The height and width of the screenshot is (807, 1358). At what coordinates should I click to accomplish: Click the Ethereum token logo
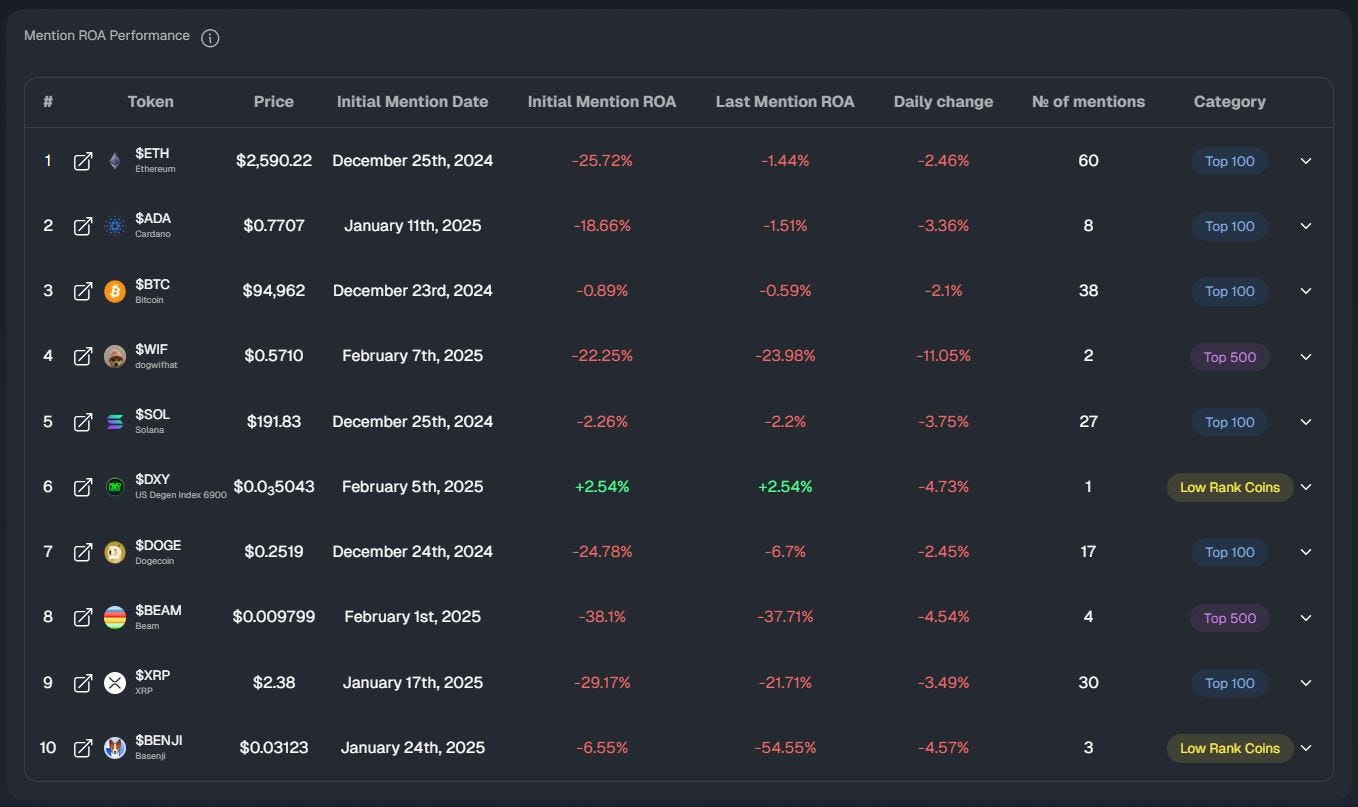coord(115,161)
